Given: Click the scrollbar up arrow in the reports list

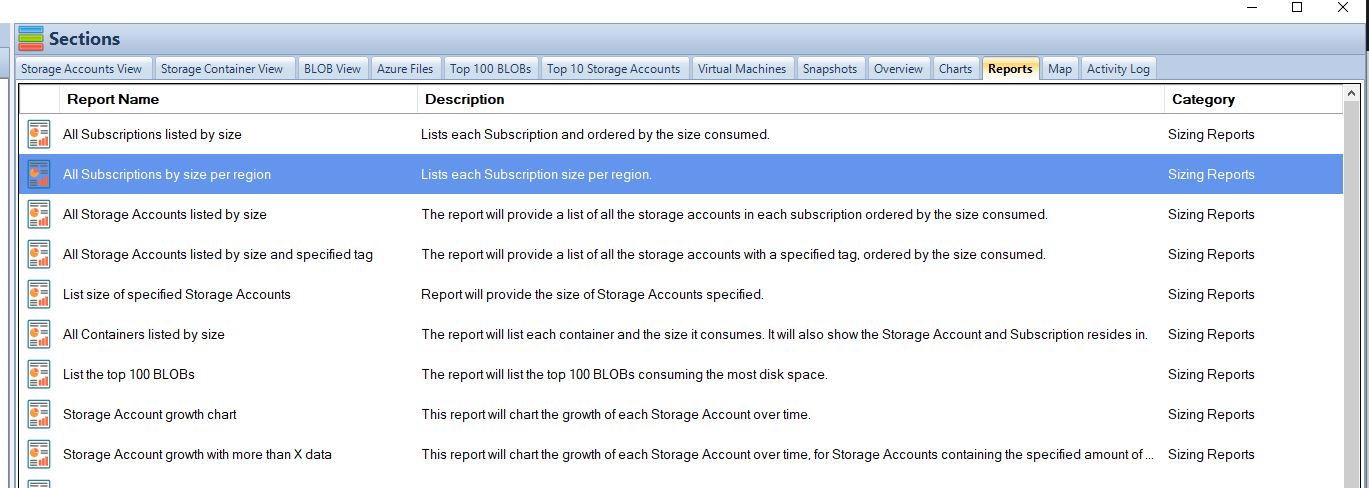Looking at the screenshot, I should [x=1352, y=94].
